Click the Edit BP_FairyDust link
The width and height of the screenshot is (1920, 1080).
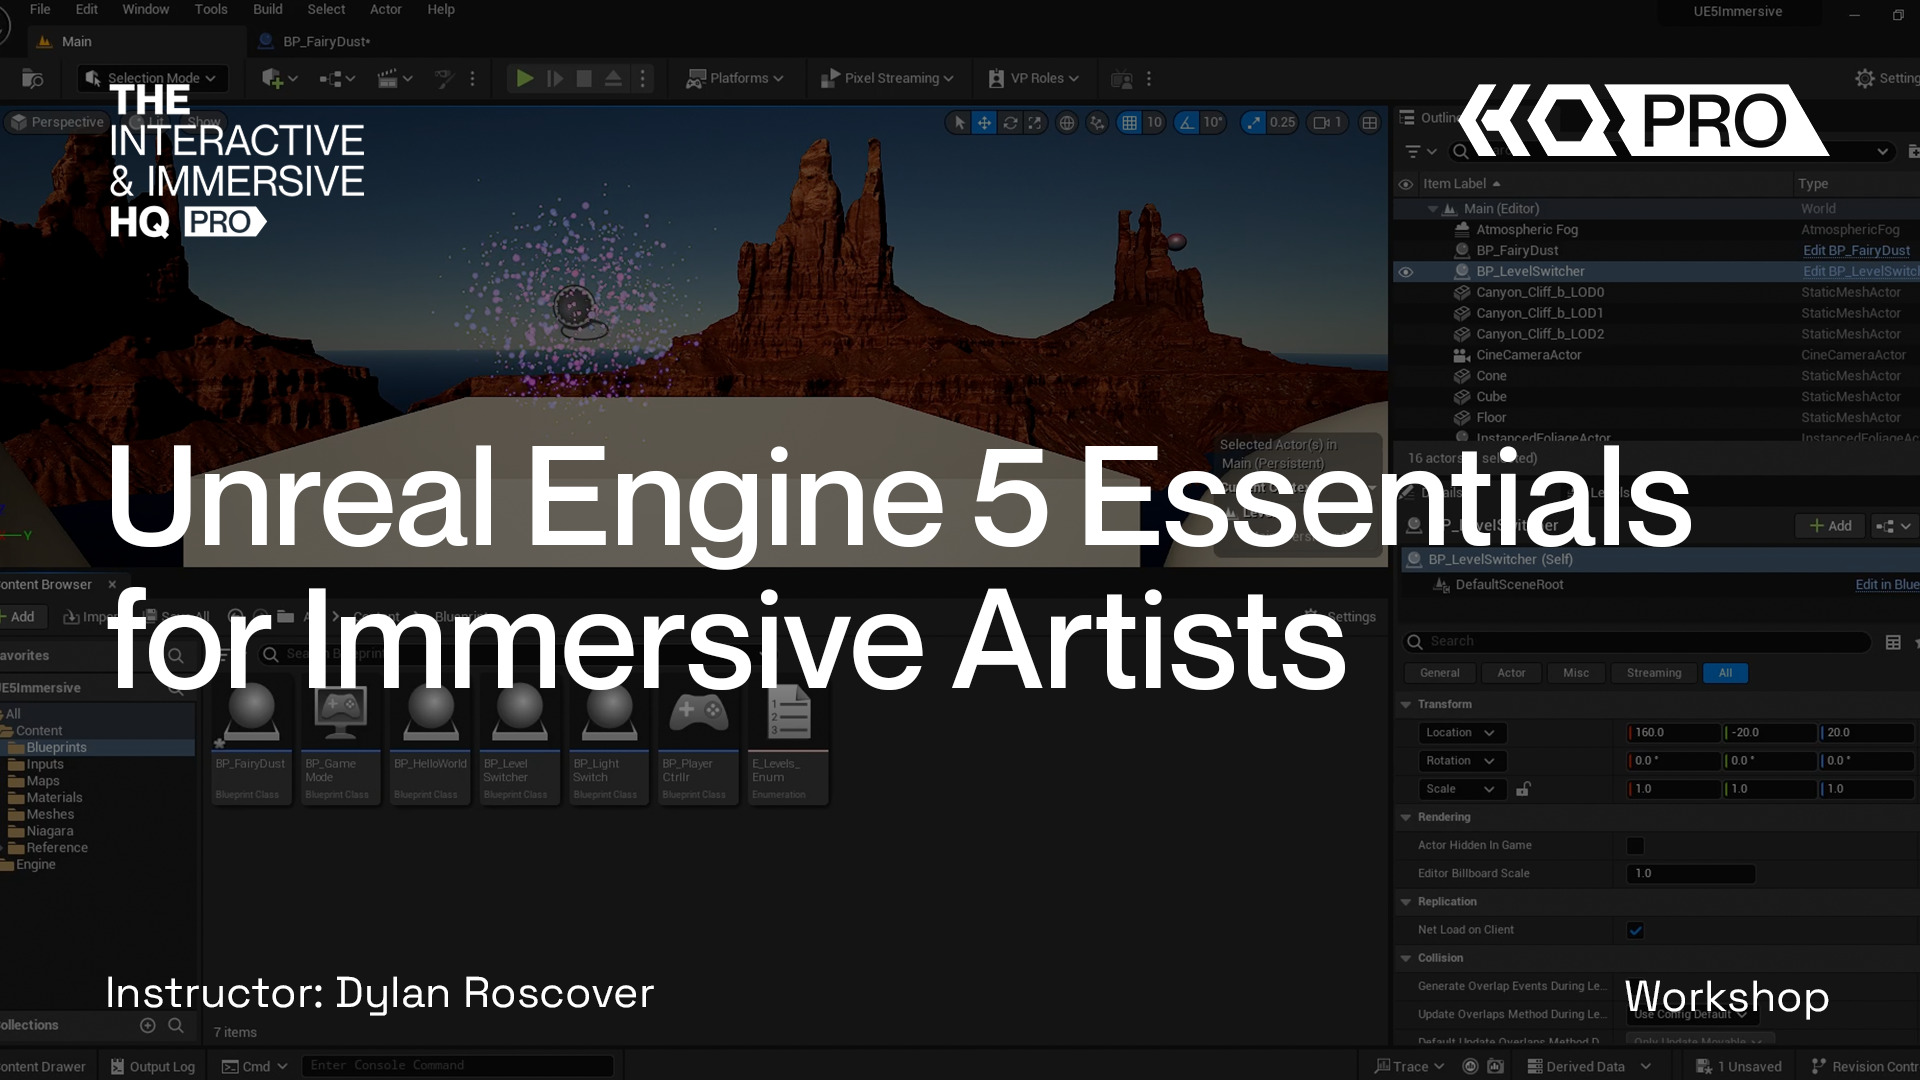point(1855,251)
